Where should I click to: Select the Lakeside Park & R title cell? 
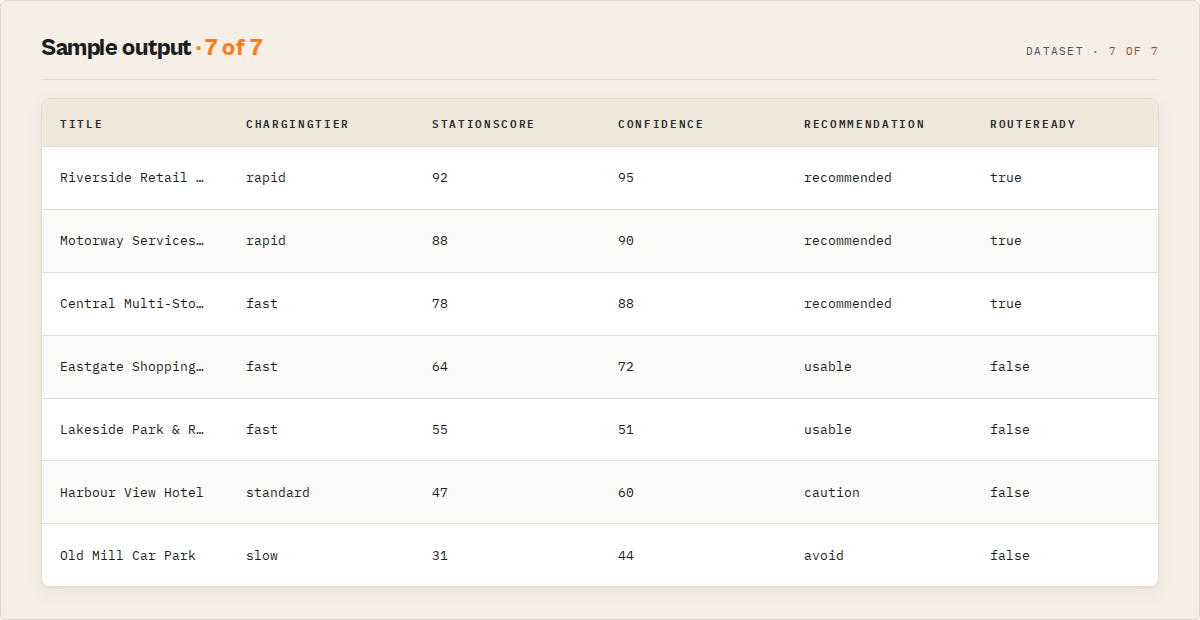(132, 430)
